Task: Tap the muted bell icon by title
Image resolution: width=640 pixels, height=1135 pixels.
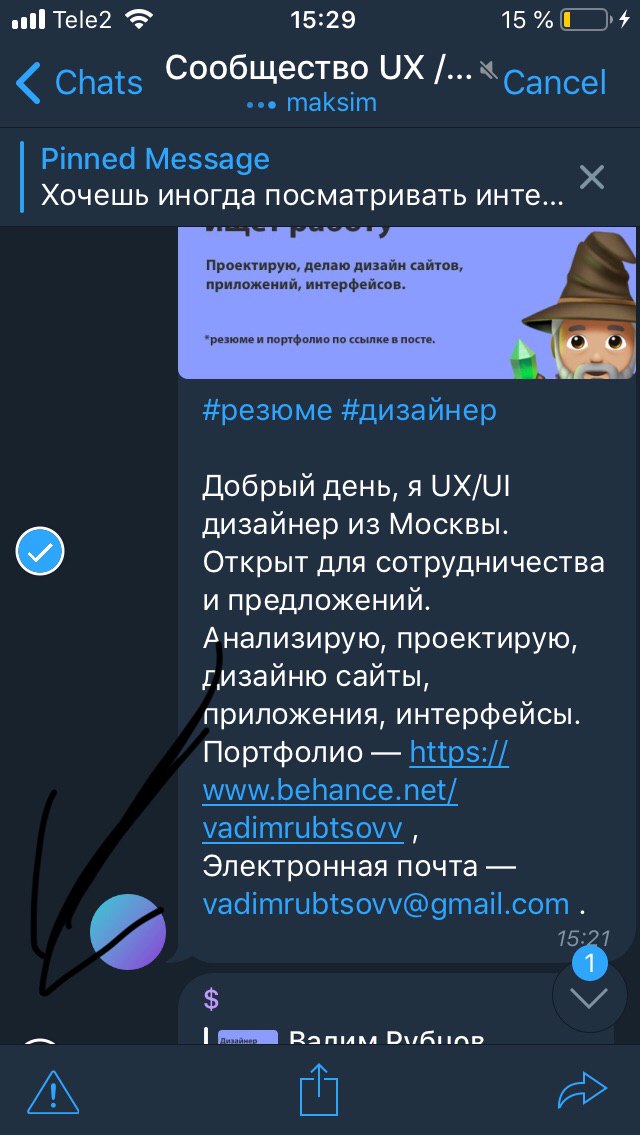Action: pos(489,69)
